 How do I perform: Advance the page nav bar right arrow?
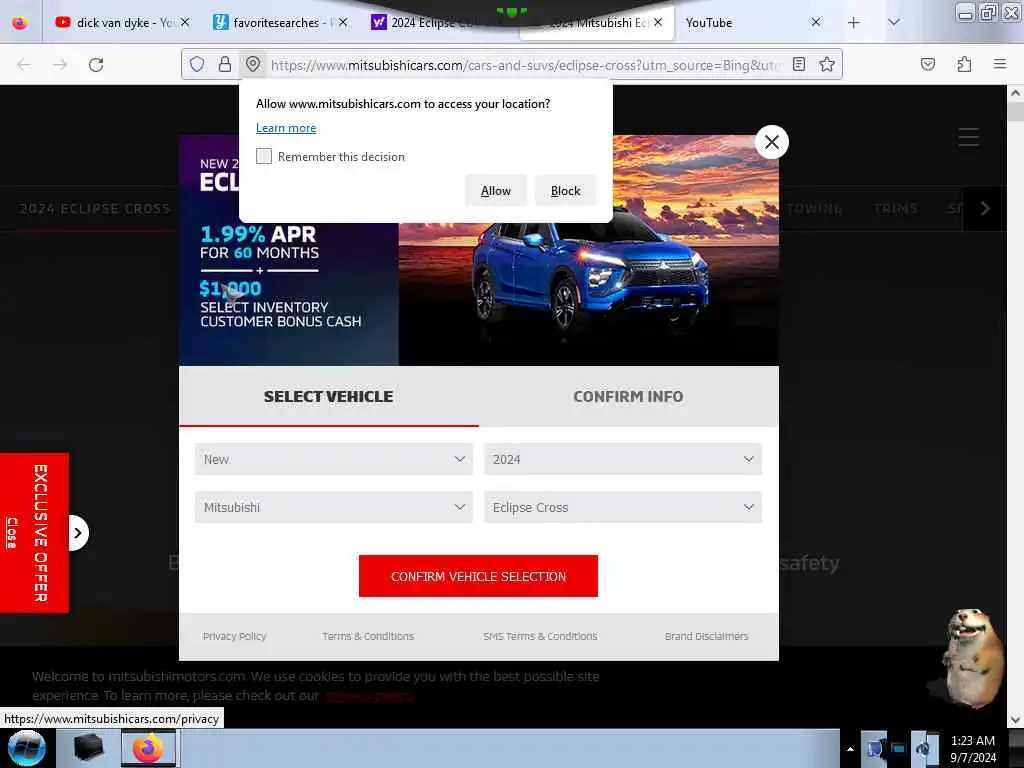pos(984,208)
